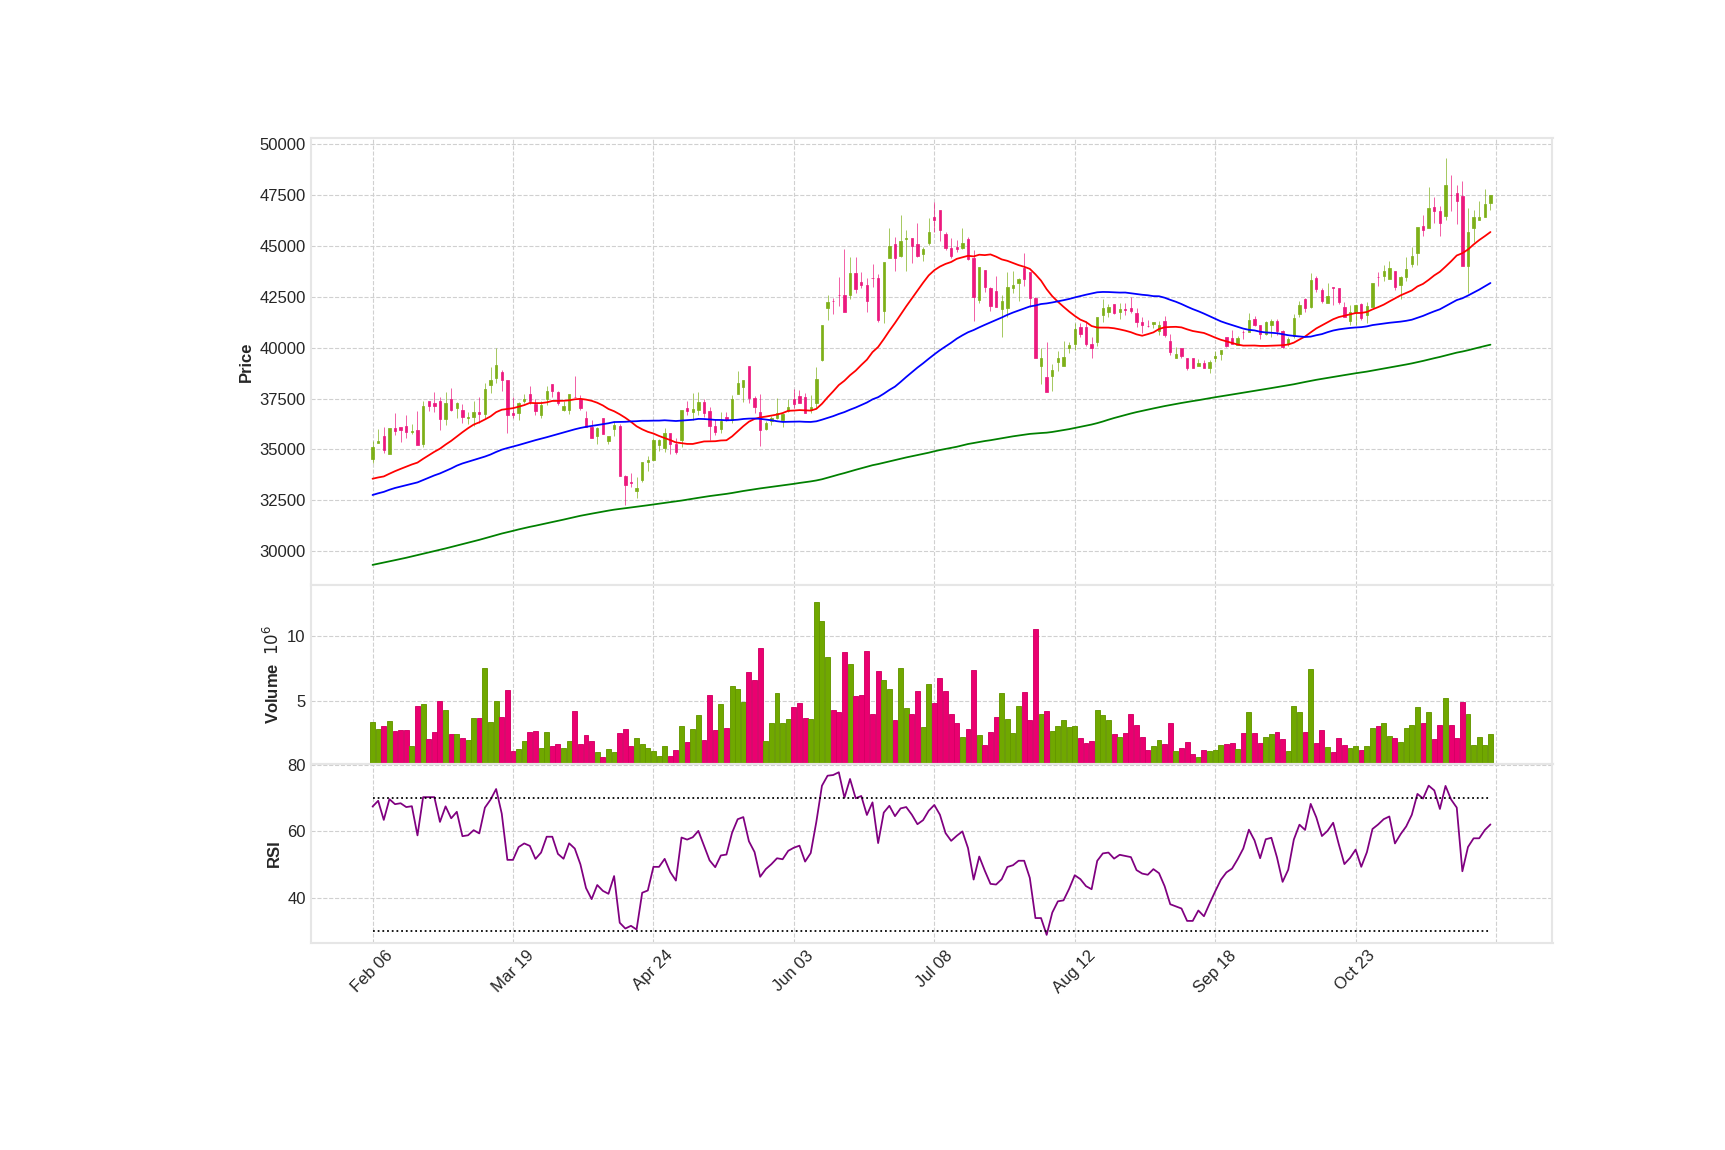Click the 'RSI' axis title
This screenshot has width=1725, height=1150.
pyautogui.click(x=273, y=855)
